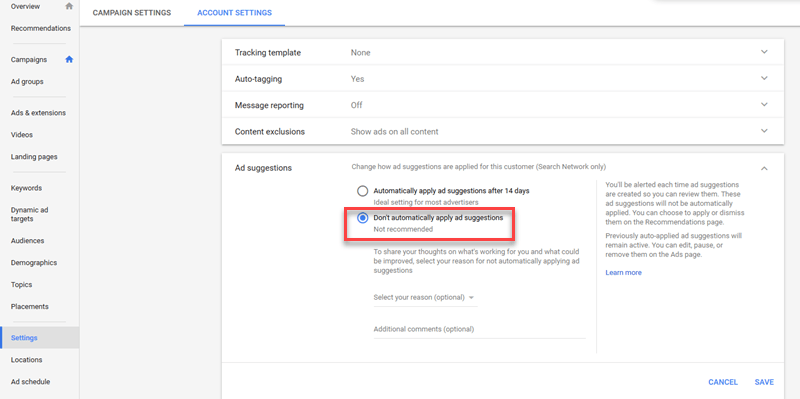Viewport: 800px width, 399px height.
Task: Click the Ad suggestions heading
Action: click(x=263, y=168)
